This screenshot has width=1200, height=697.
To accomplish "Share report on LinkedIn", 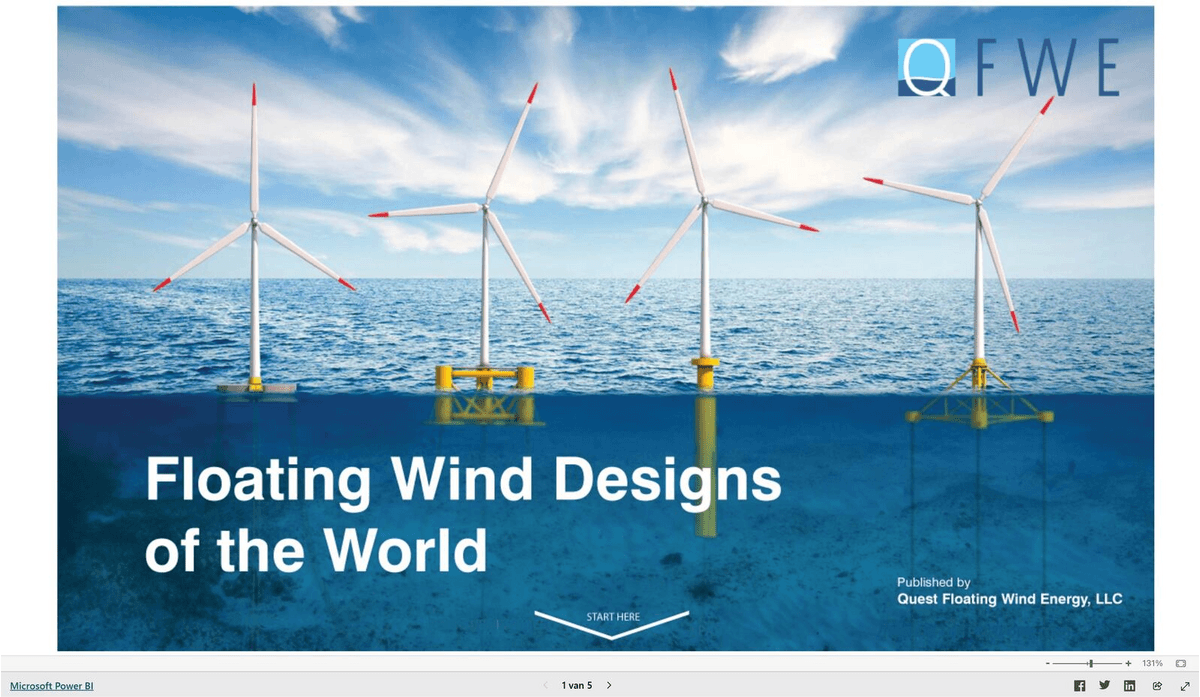I will click(x=1130, y=685).
